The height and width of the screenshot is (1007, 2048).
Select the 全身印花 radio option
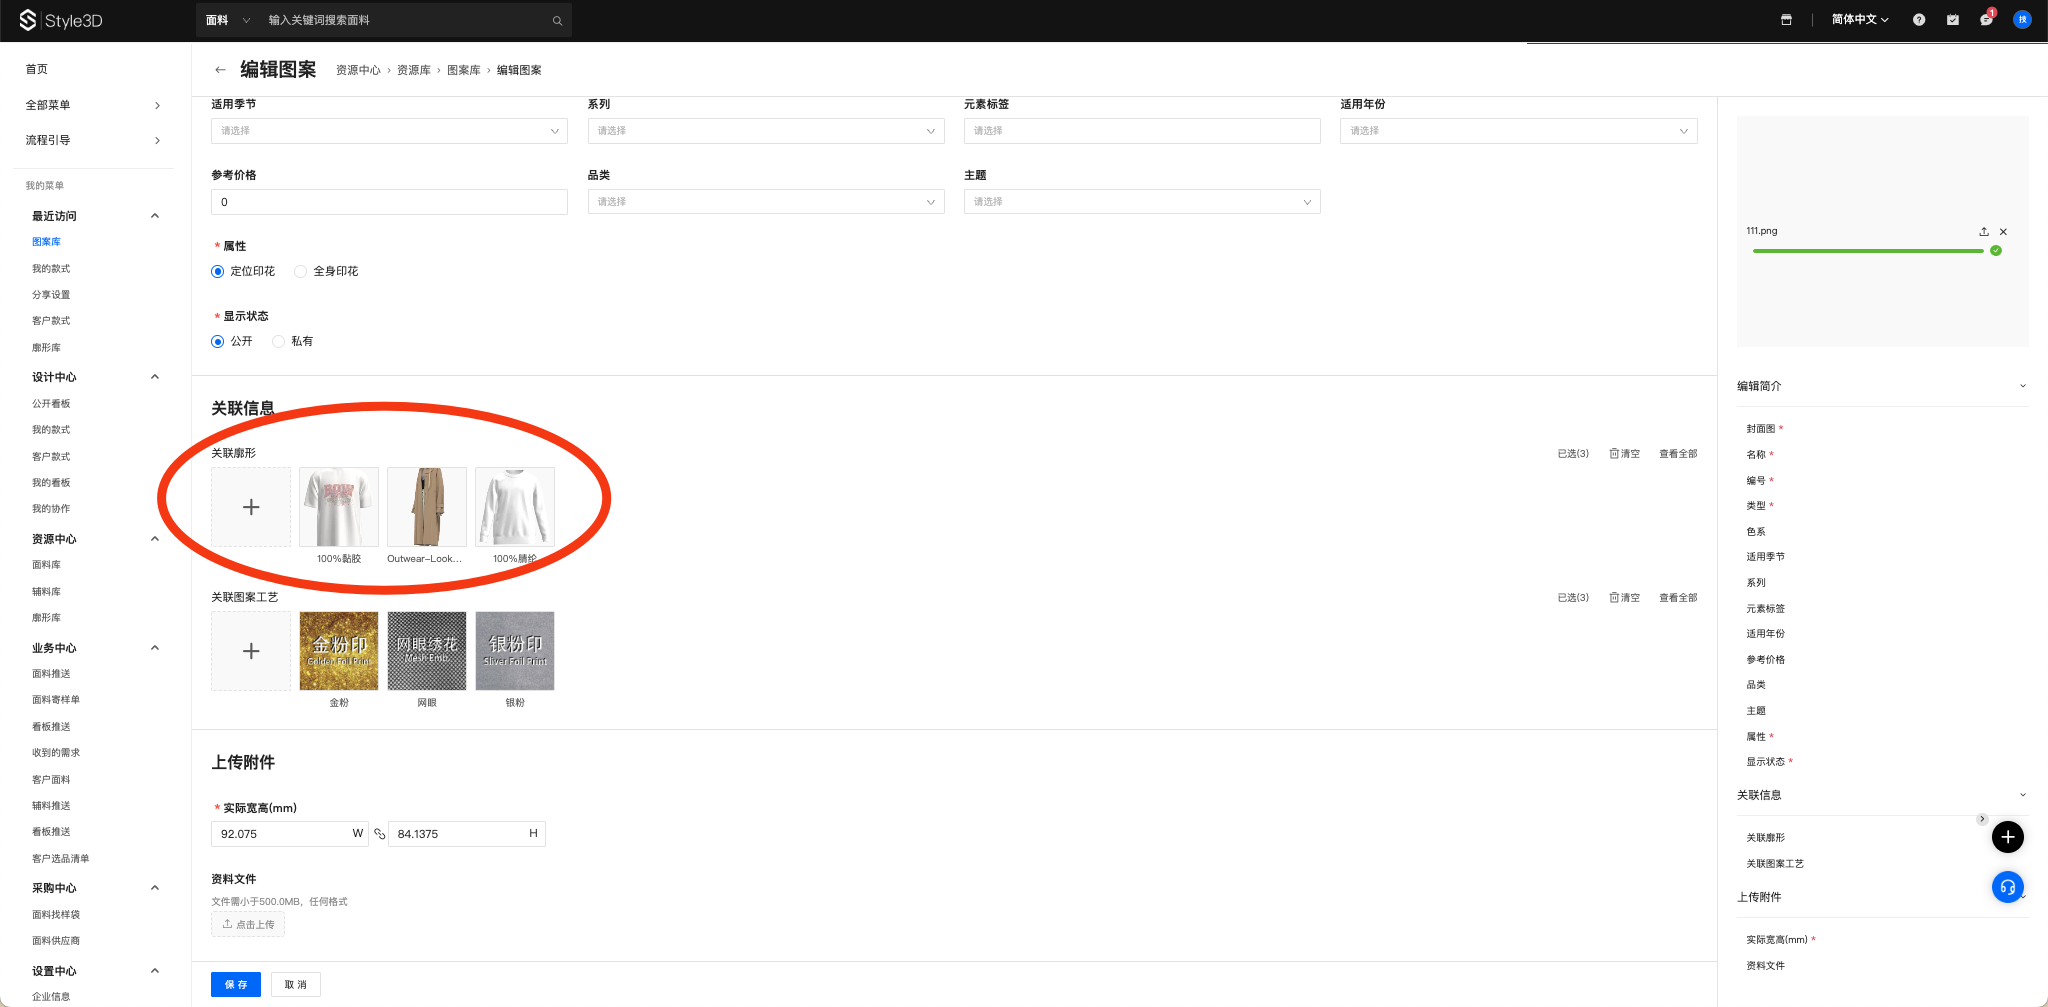(301, 272)
